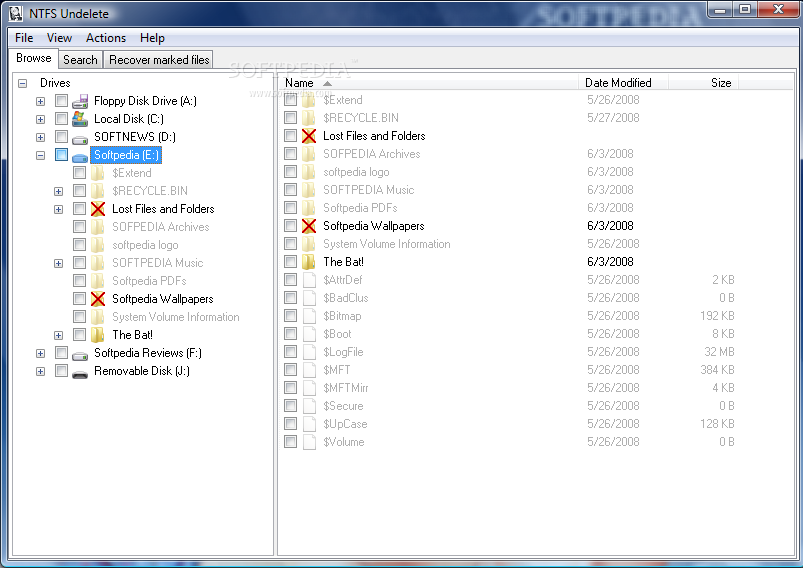Open the Help menu
Viewport: 803px width, 568px height.
tap(152, 38)
